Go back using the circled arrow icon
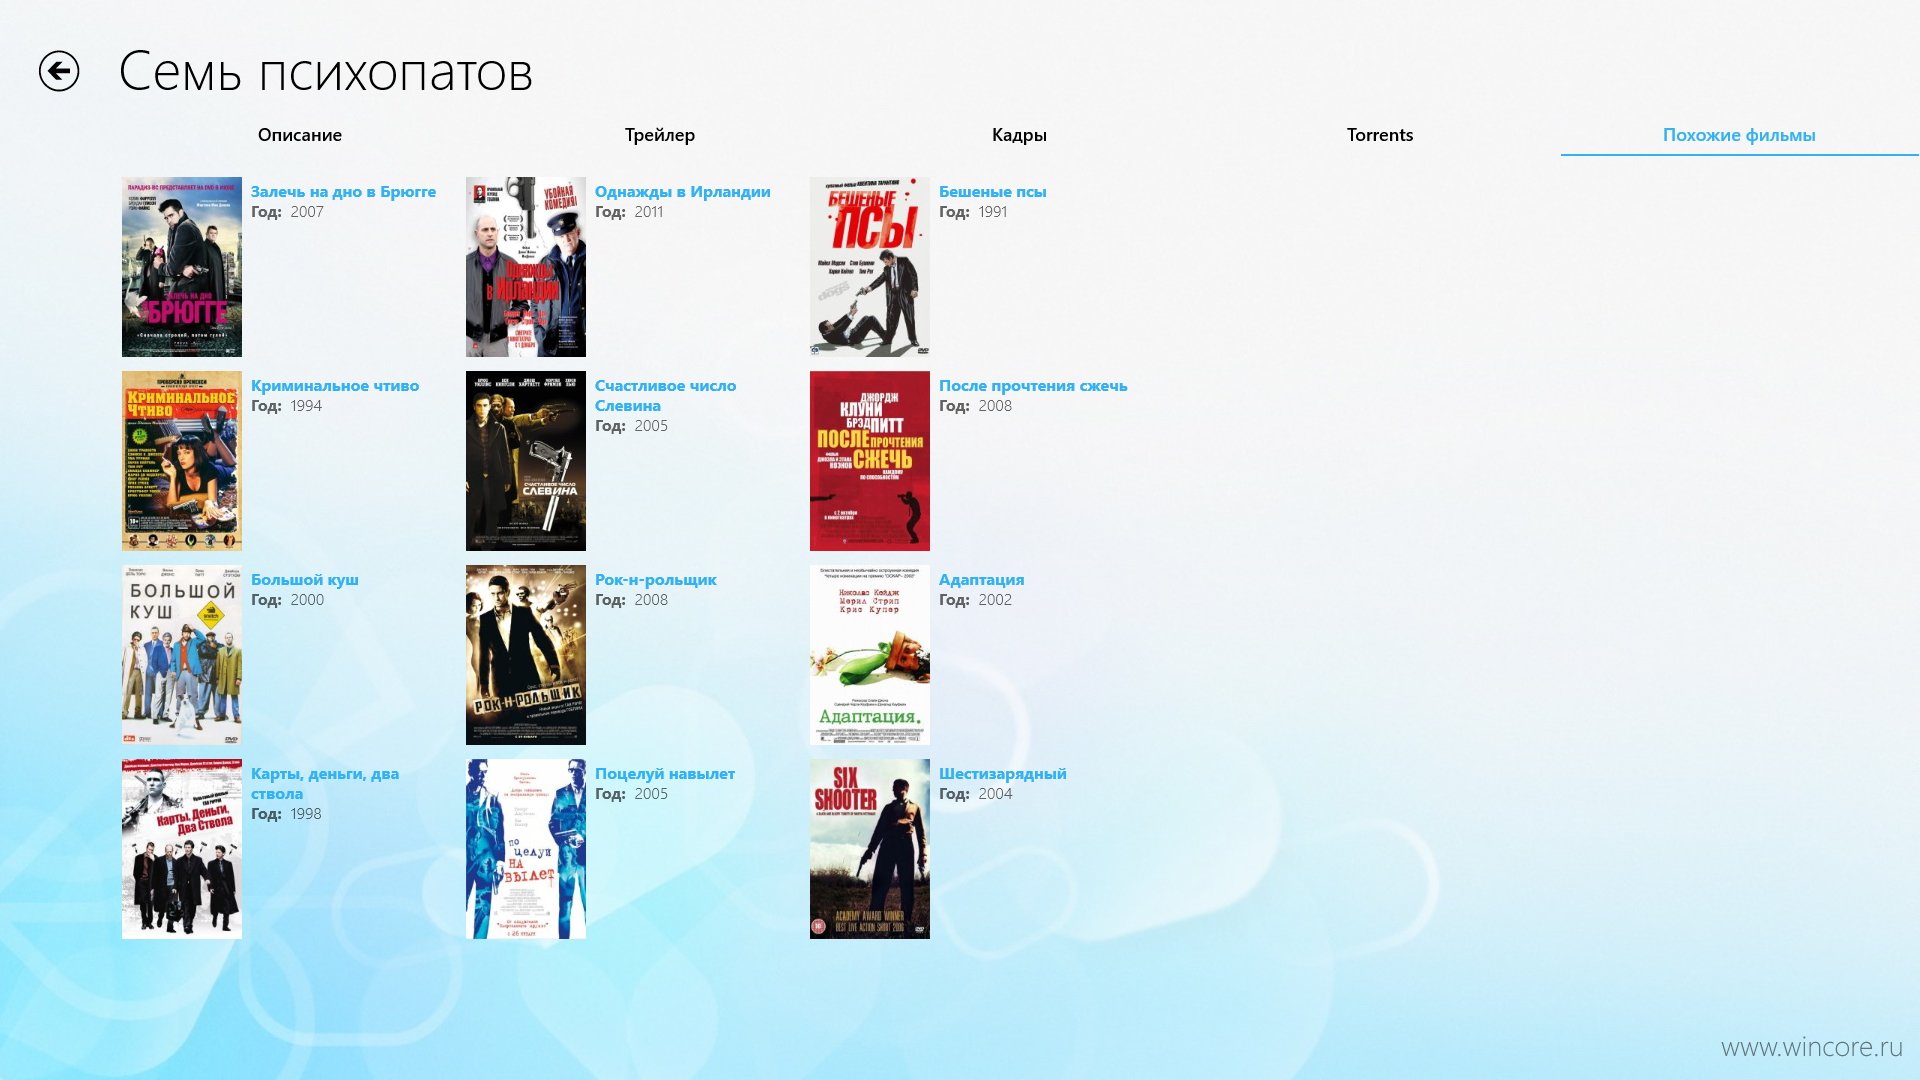1920x1080 pixels. click(x=59, y=71)
